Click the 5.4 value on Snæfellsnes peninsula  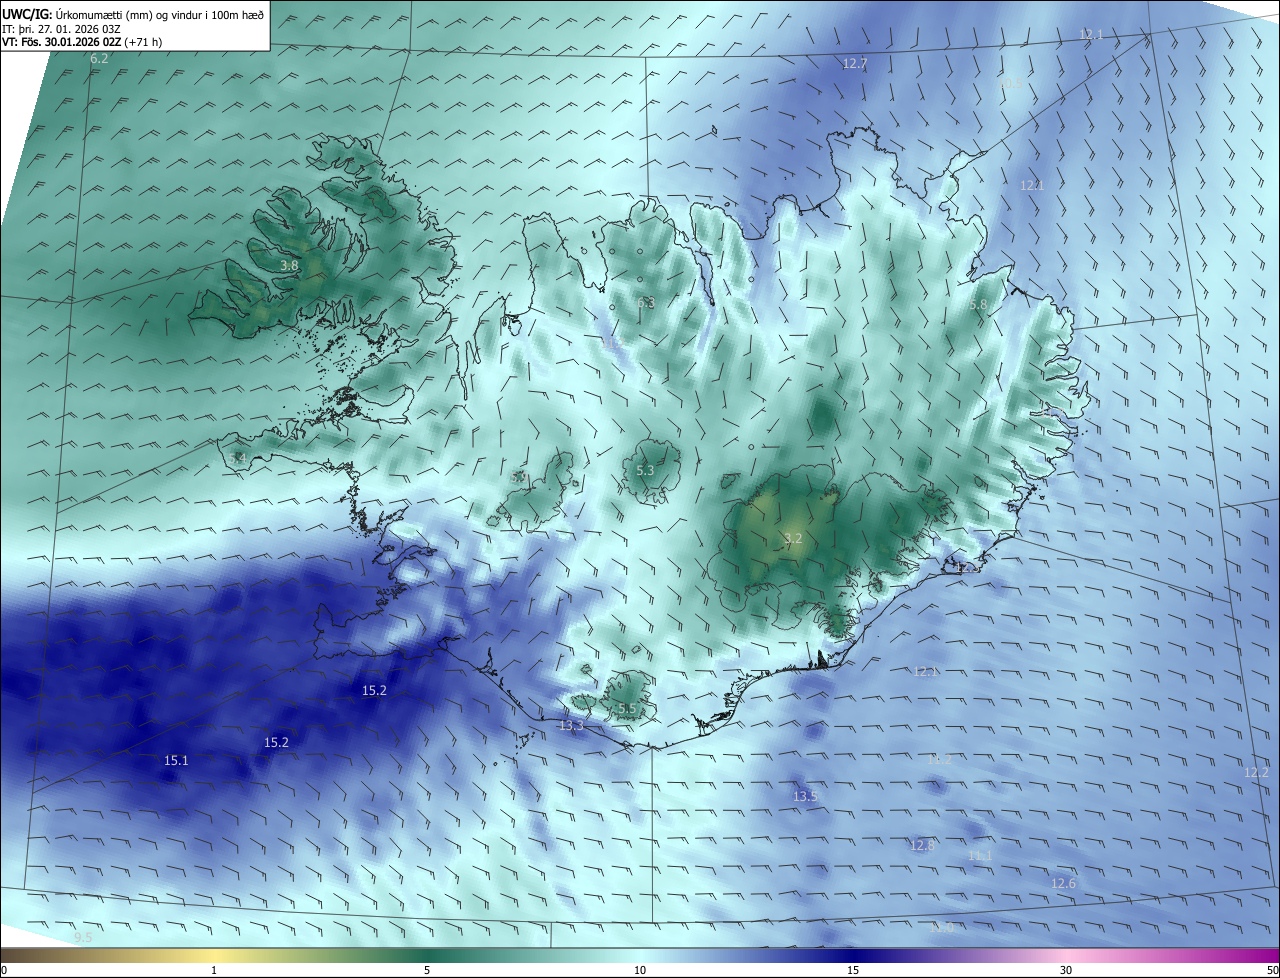click(237, 458)
